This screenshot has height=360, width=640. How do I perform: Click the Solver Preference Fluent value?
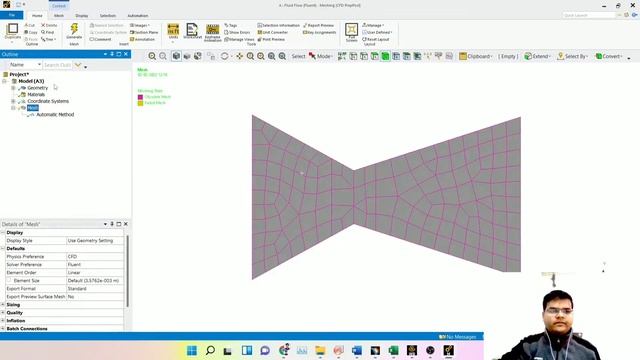click(95, 264)
